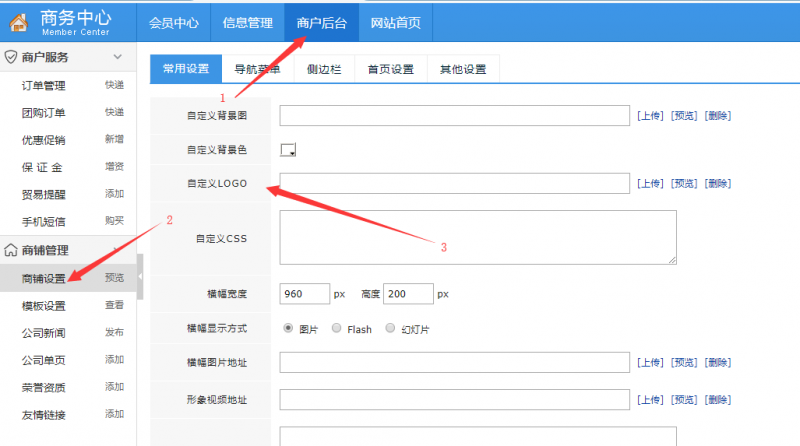Image resolution: width=800 pixels, height=446 pixels.
Task: Open the 会员中心 top menu
Action: tap(173, 22)
